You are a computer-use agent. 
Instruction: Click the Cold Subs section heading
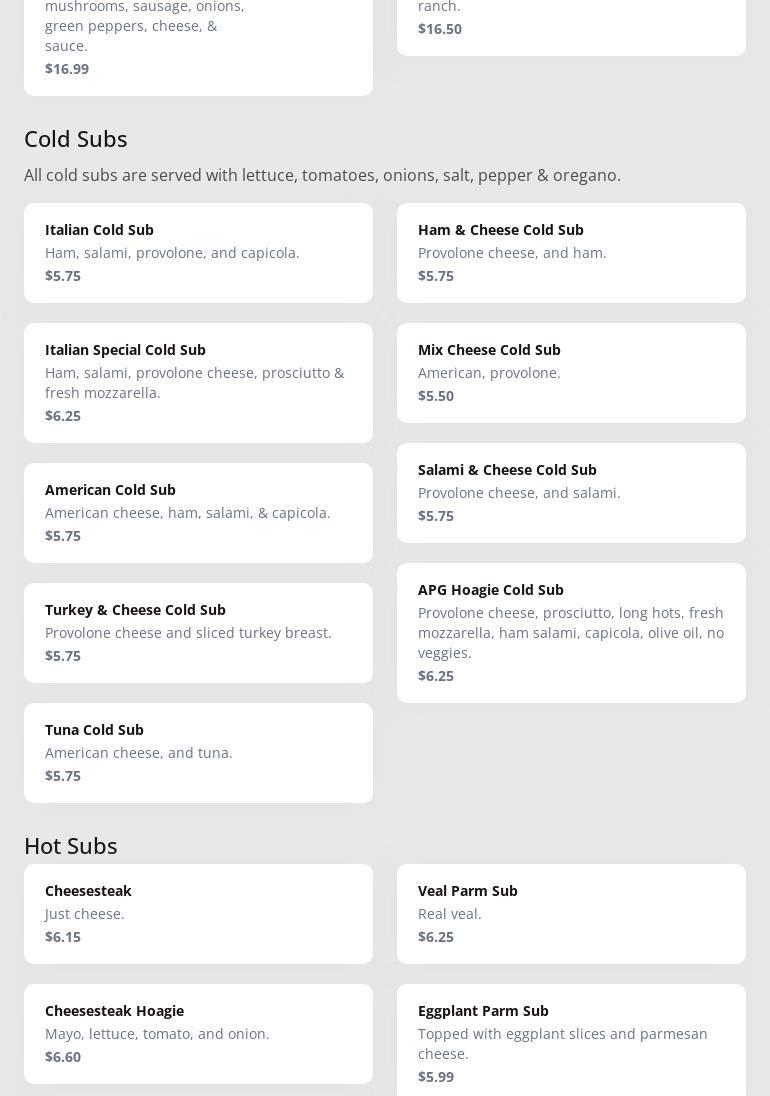[76, 139]
